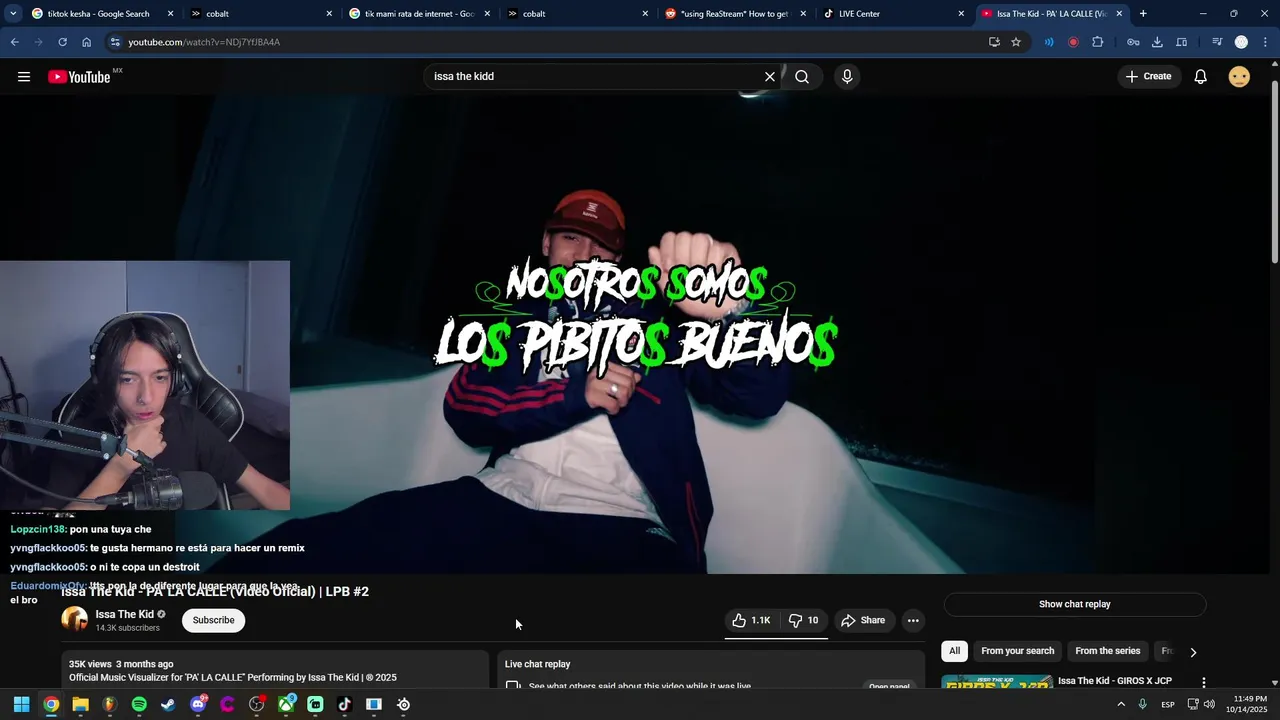This screenshot has height=720, width=1280.
Task: Close the LIVE Center tab
Action: click(961, 14)
